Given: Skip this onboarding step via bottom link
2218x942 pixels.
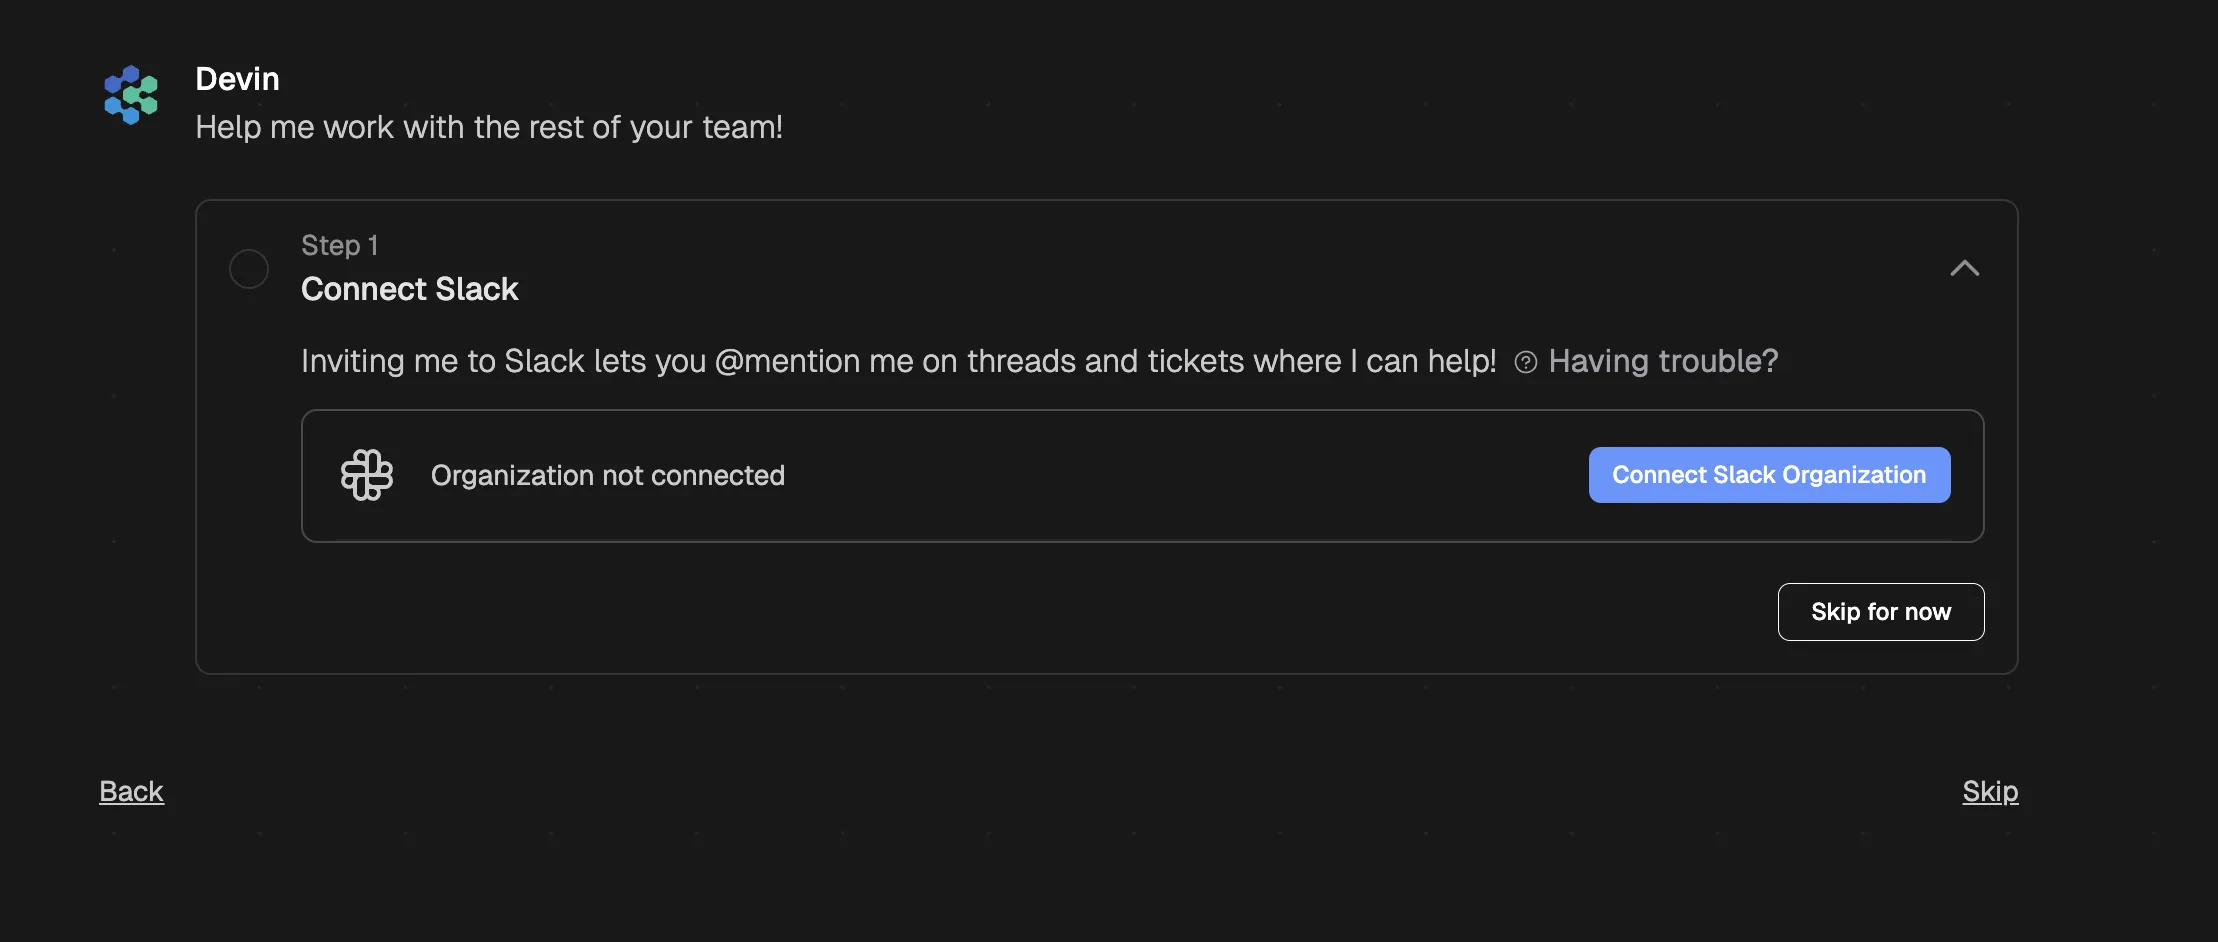Looking at the screenshot, I should click(x=1990, y=791).
